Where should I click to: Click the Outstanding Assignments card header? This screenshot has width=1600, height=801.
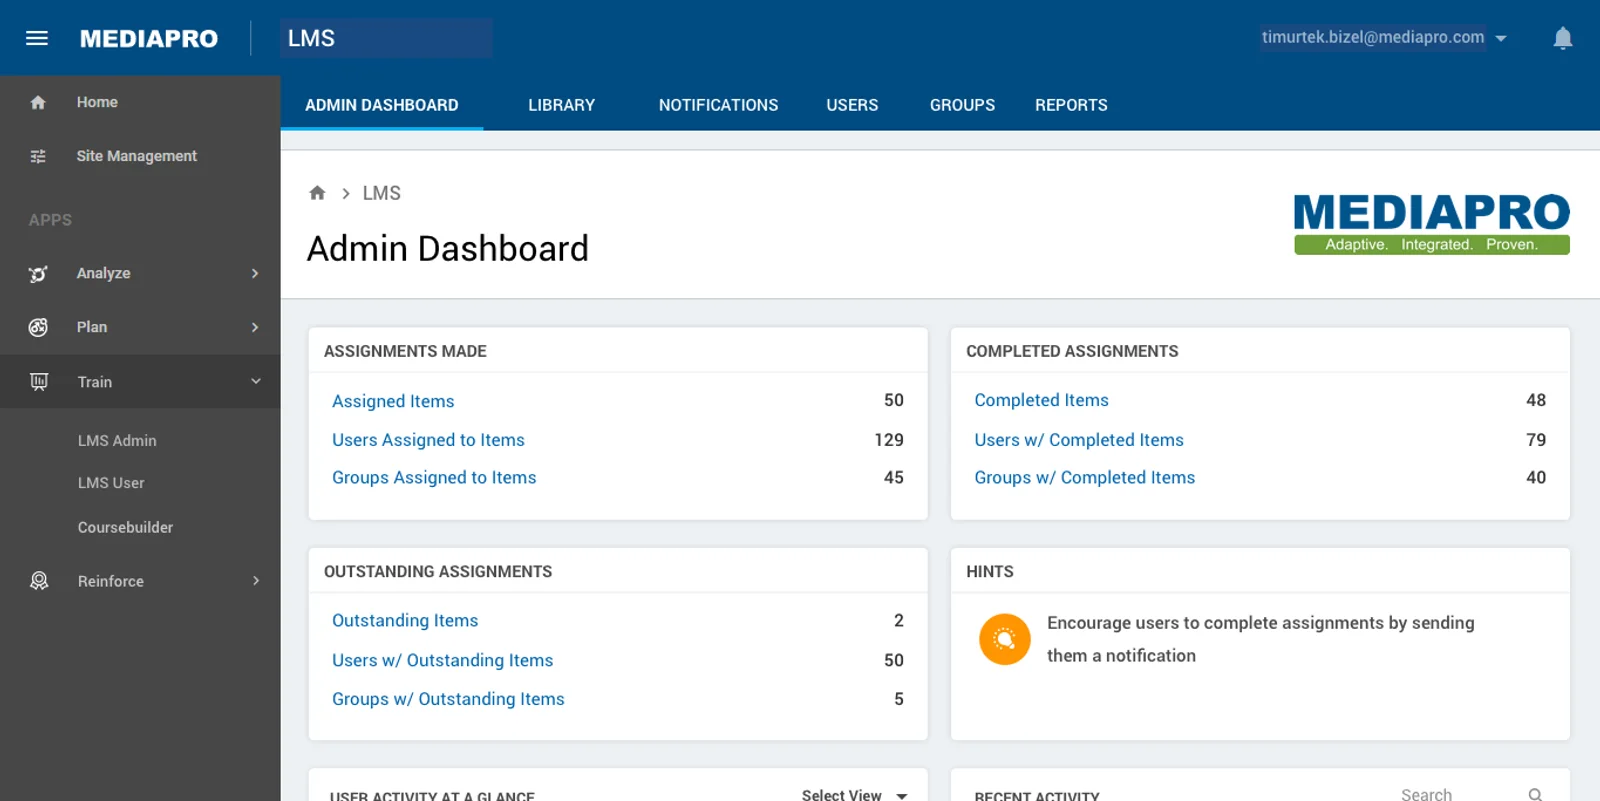[438, 571]
